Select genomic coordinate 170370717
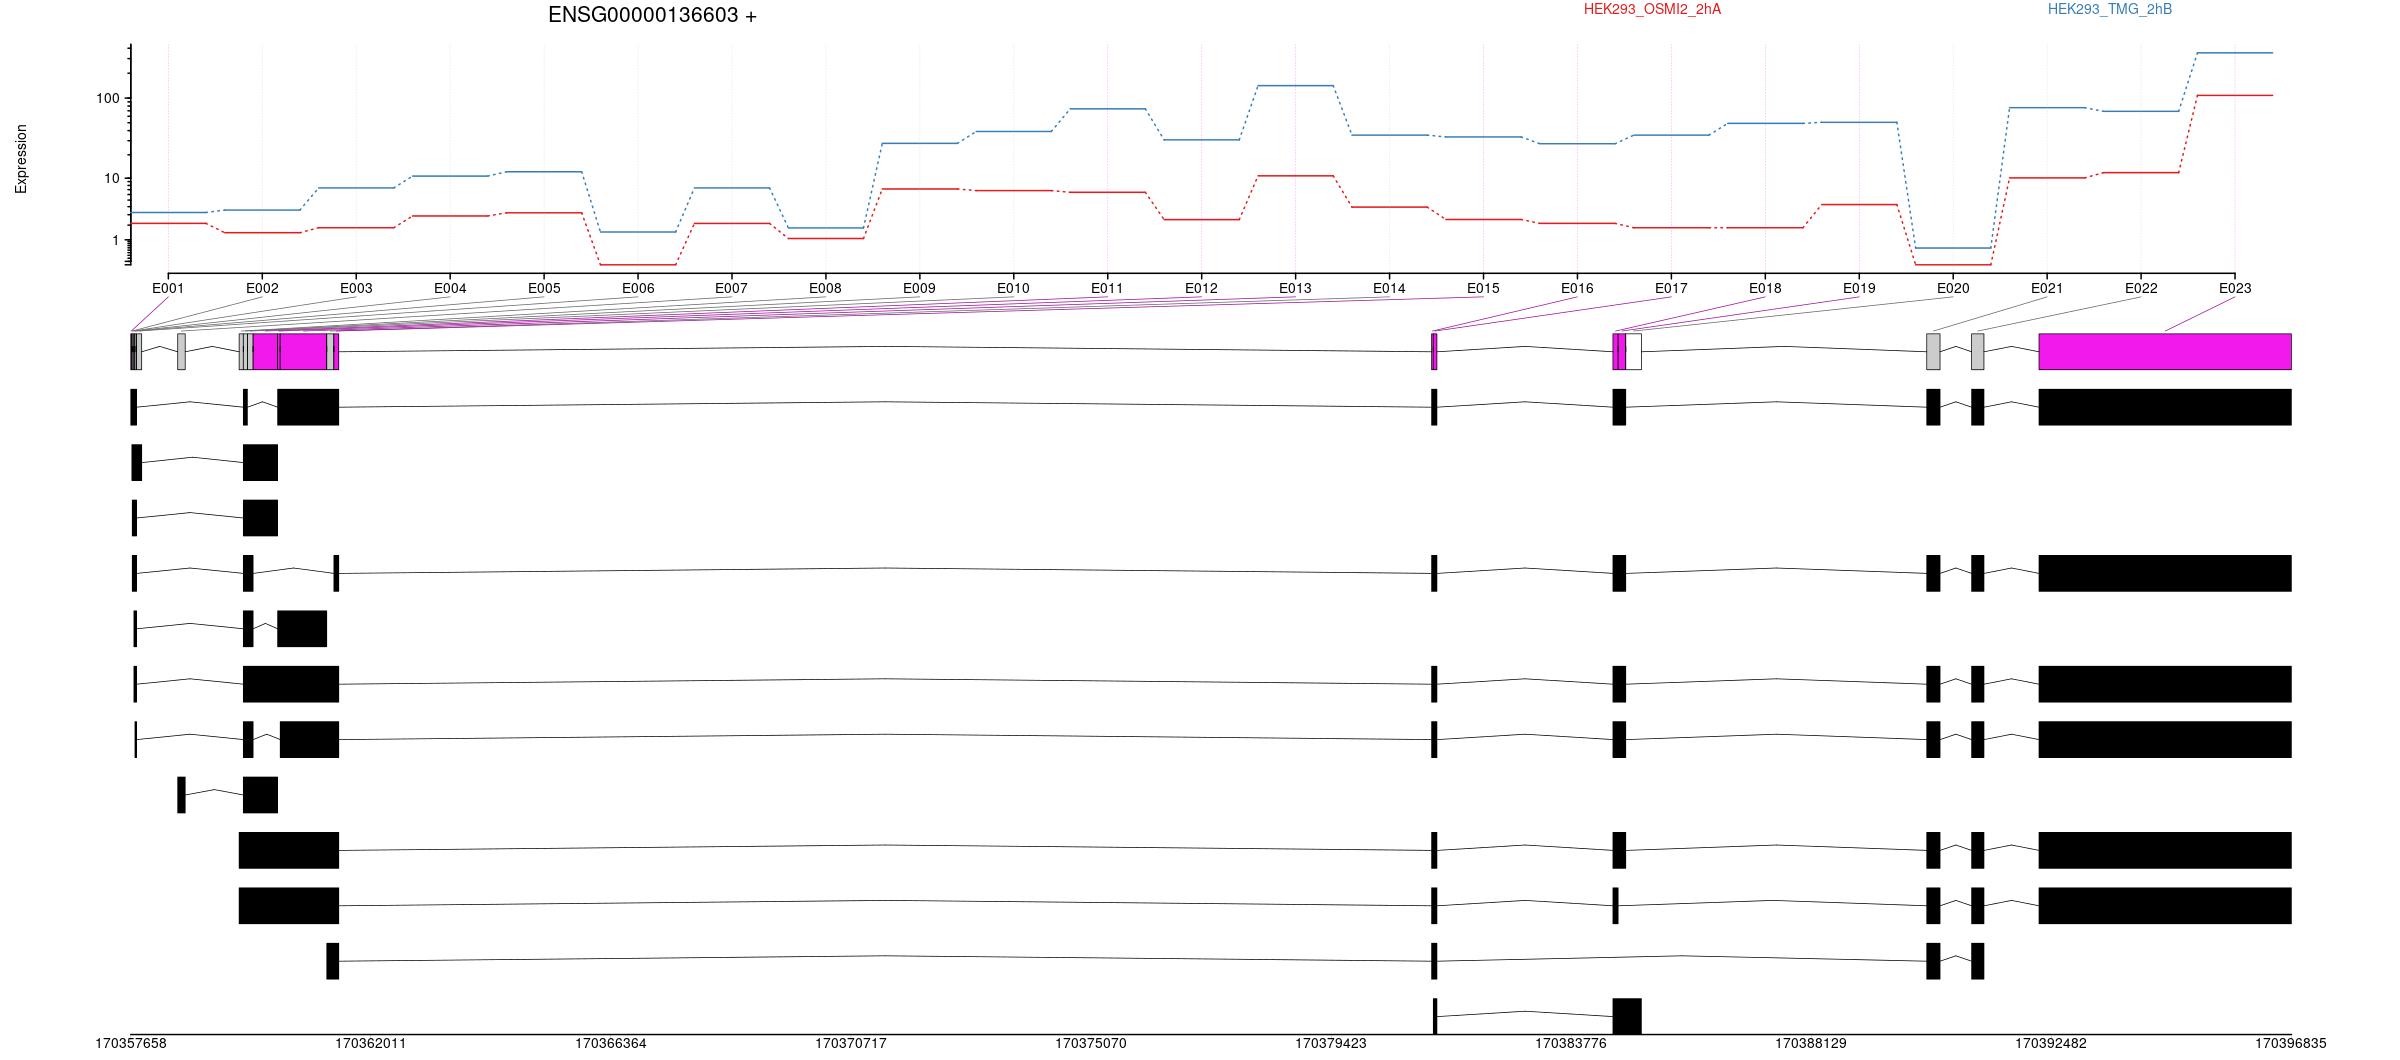The width and height of the screenshot is (2400, 1060). tap(851, 1043)
